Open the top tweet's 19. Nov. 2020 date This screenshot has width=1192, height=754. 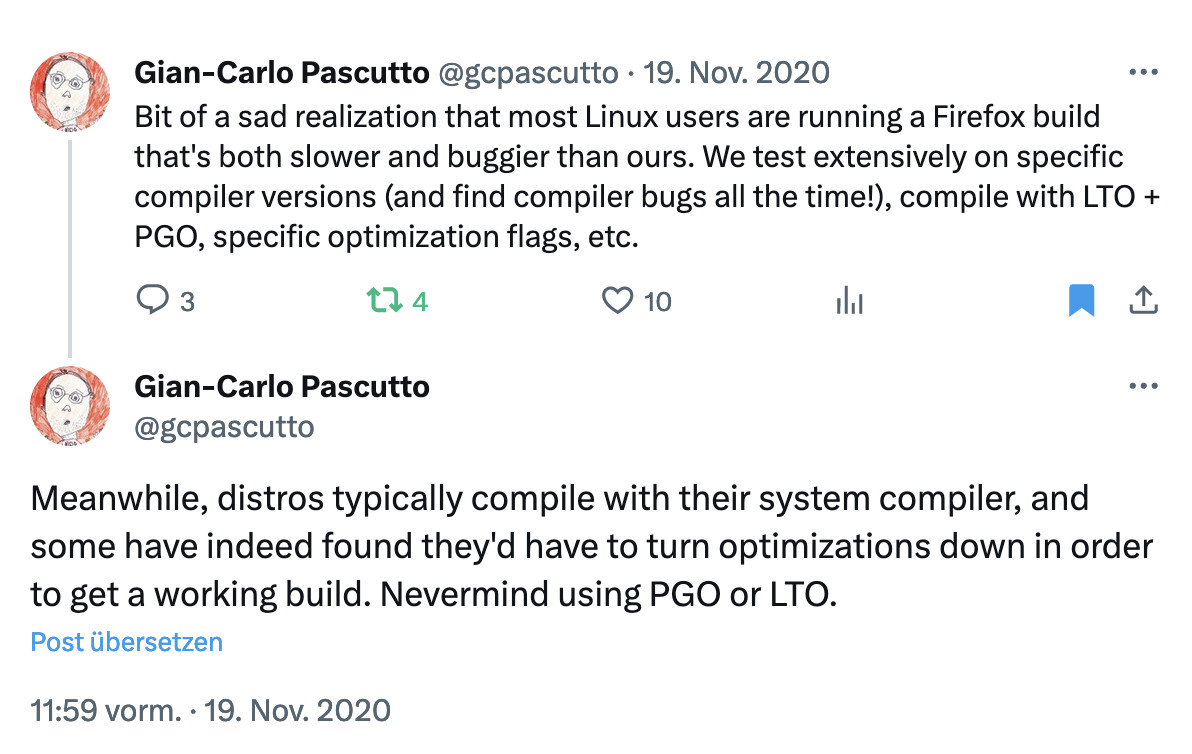tap(736, 73)
